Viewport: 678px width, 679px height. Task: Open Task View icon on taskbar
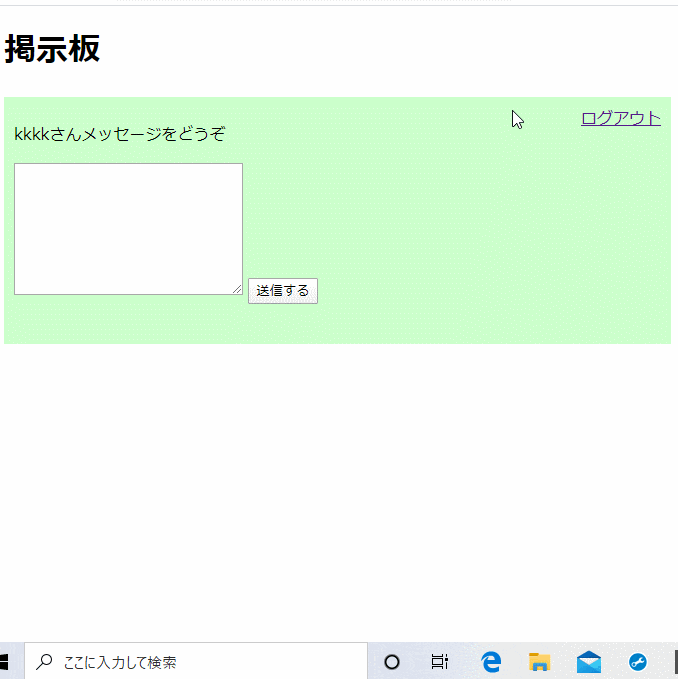pyautogui.click(x=439, y=662)
